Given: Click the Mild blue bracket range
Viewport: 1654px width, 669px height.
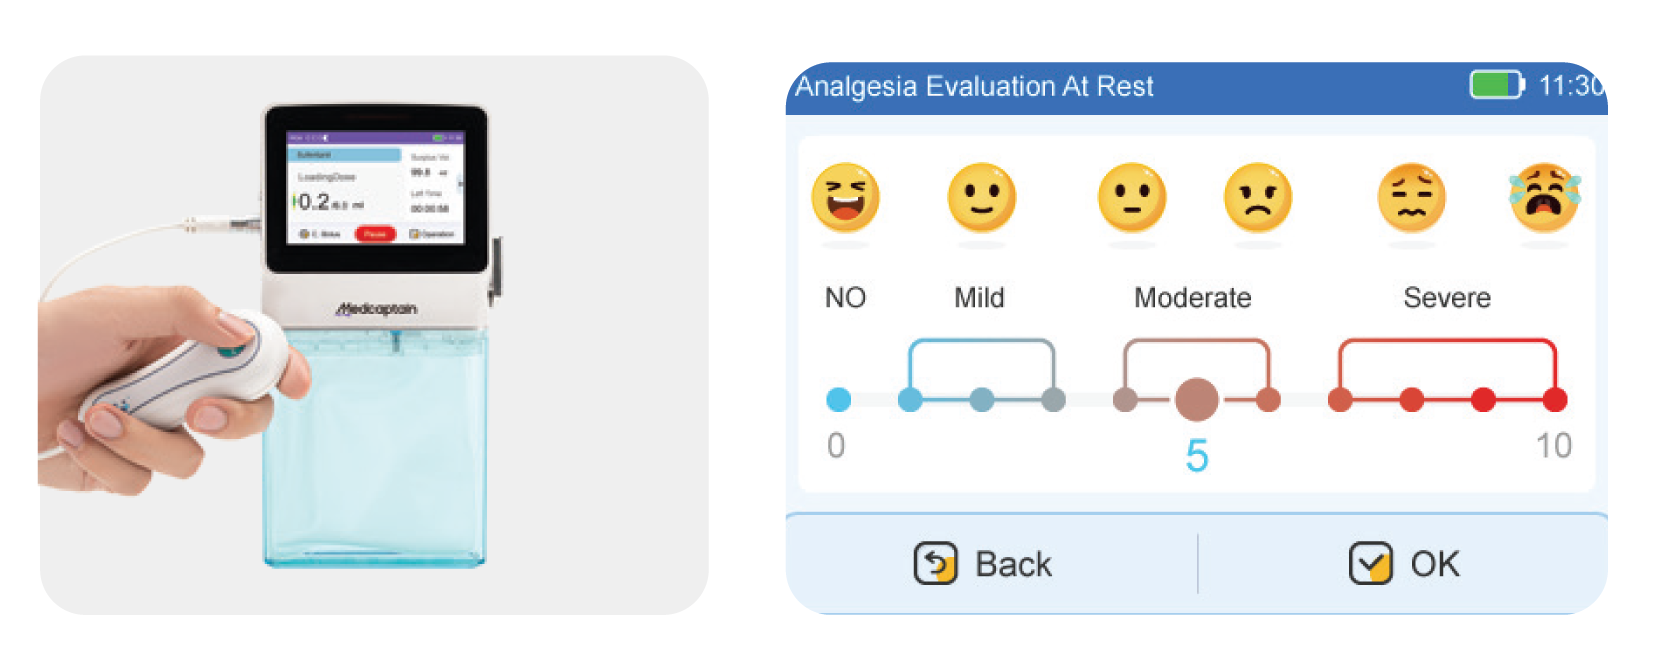Looking at the screenshot, I should 981,369.
